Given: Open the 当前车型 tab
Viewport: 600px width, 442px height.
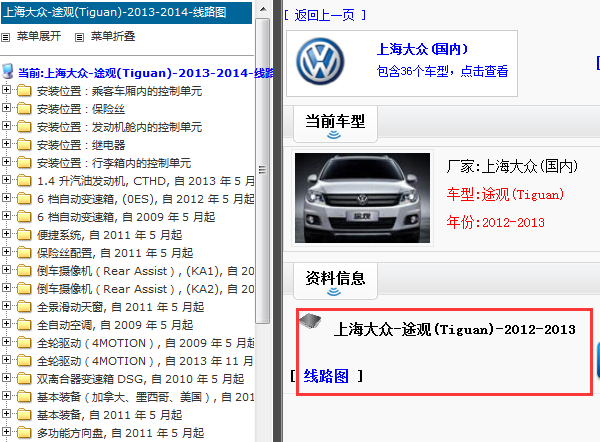Looking at the screenshot, I should pos(335,124).
